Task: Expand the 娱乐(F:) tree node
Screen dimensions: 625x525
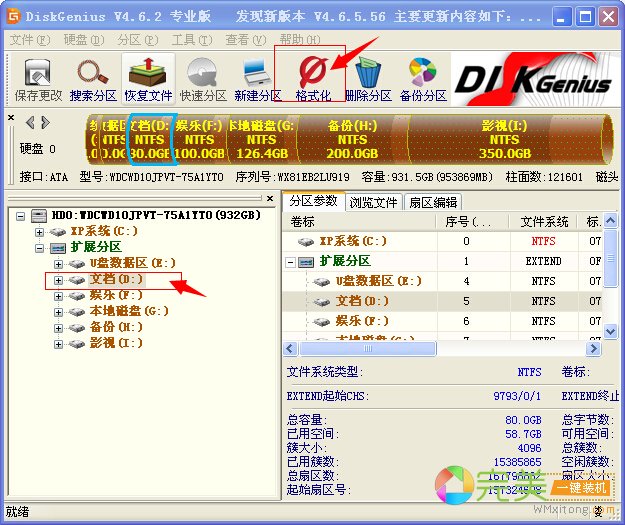Action: click(58, 296)
